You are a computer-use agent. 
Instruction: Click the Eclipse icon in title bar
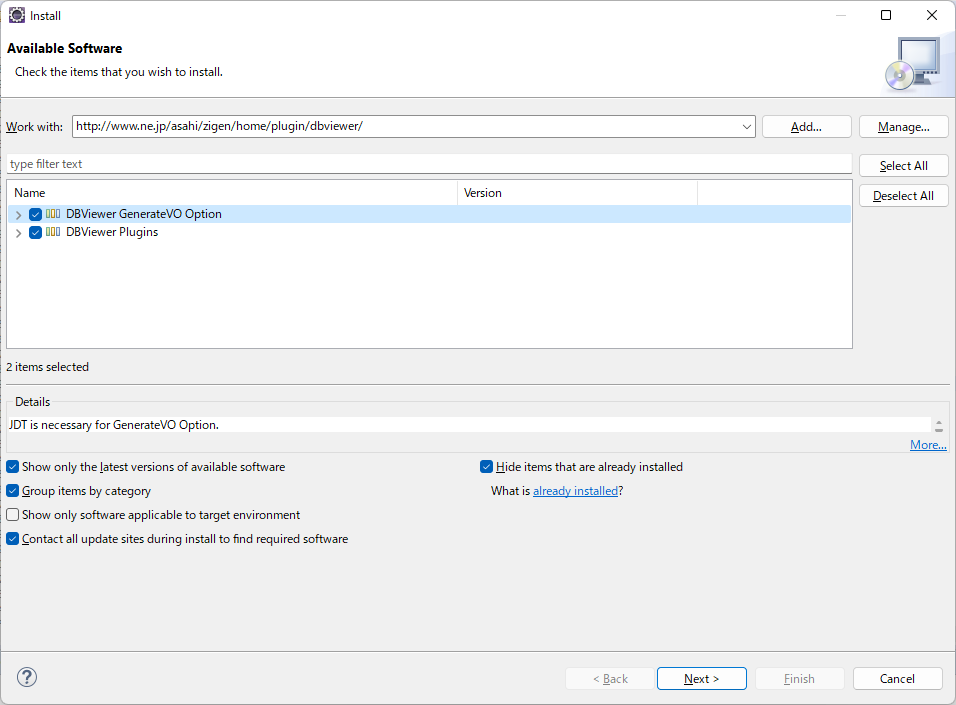click(x=17, y=15)
